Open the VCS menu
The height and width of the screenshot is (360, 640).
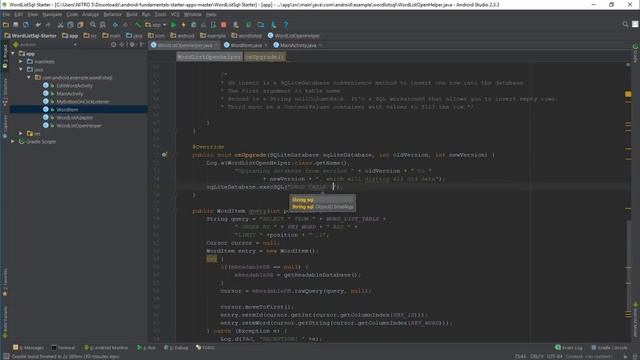click(175, 14)
